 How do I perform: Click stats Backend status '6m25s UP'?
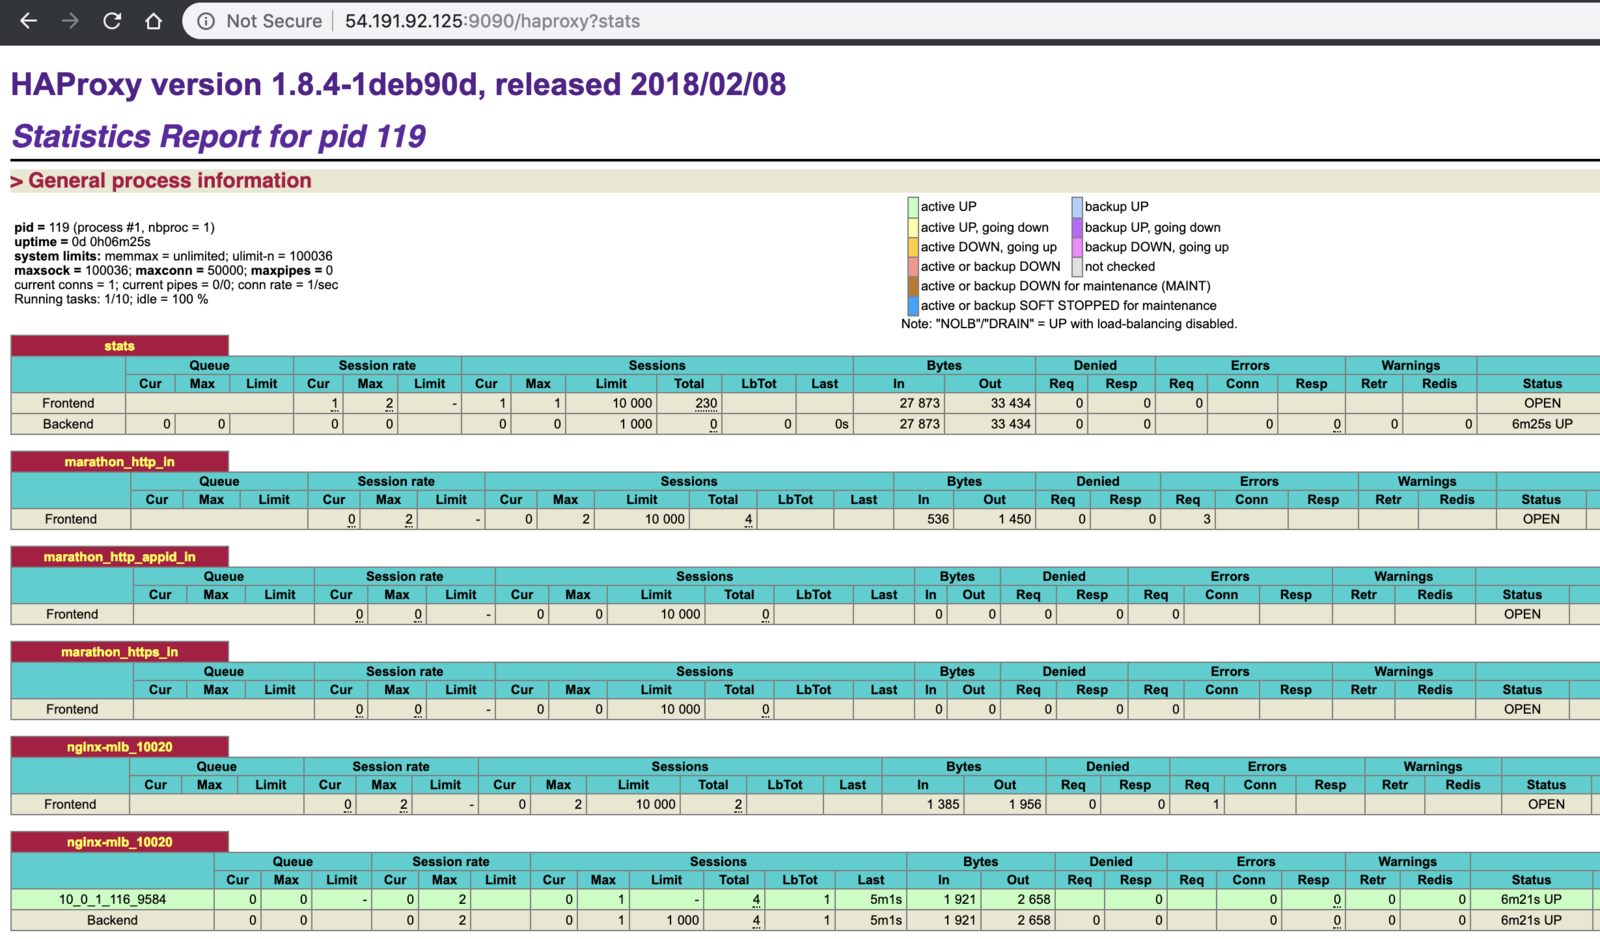point(1542,424)
